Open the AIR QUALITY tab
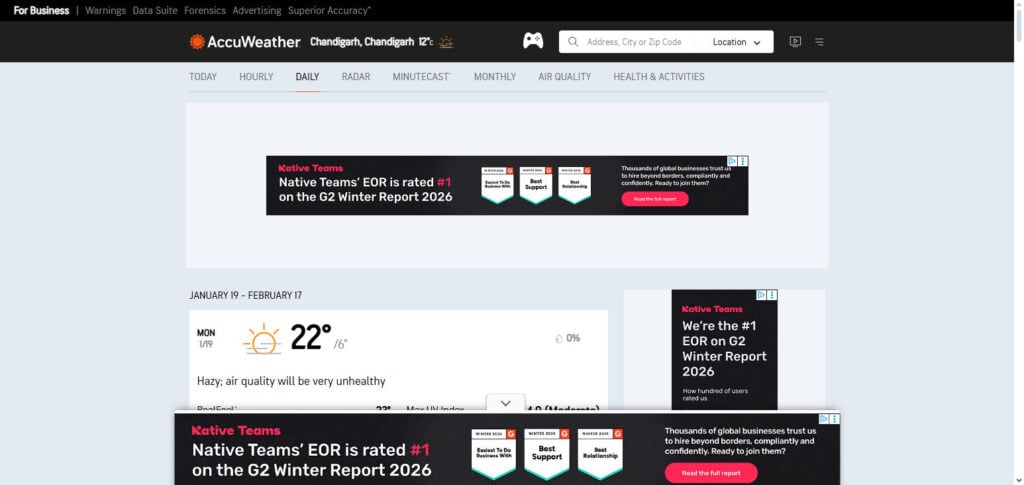 [x=565, y=77]
